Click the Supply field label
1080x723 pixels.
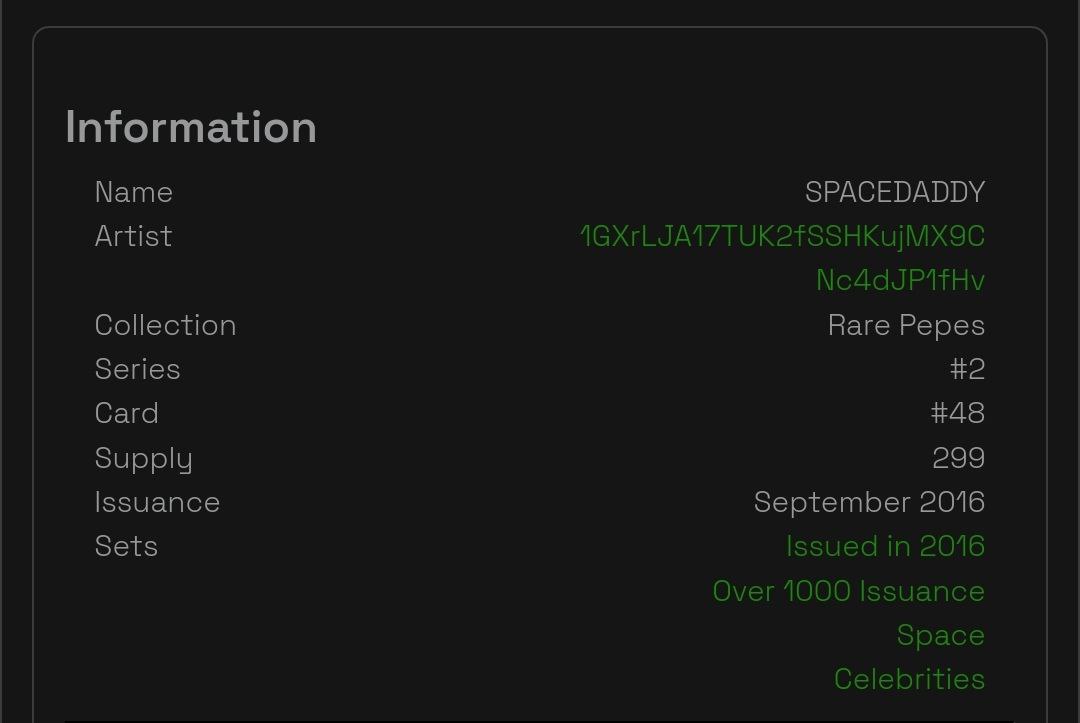pos(143,459)
